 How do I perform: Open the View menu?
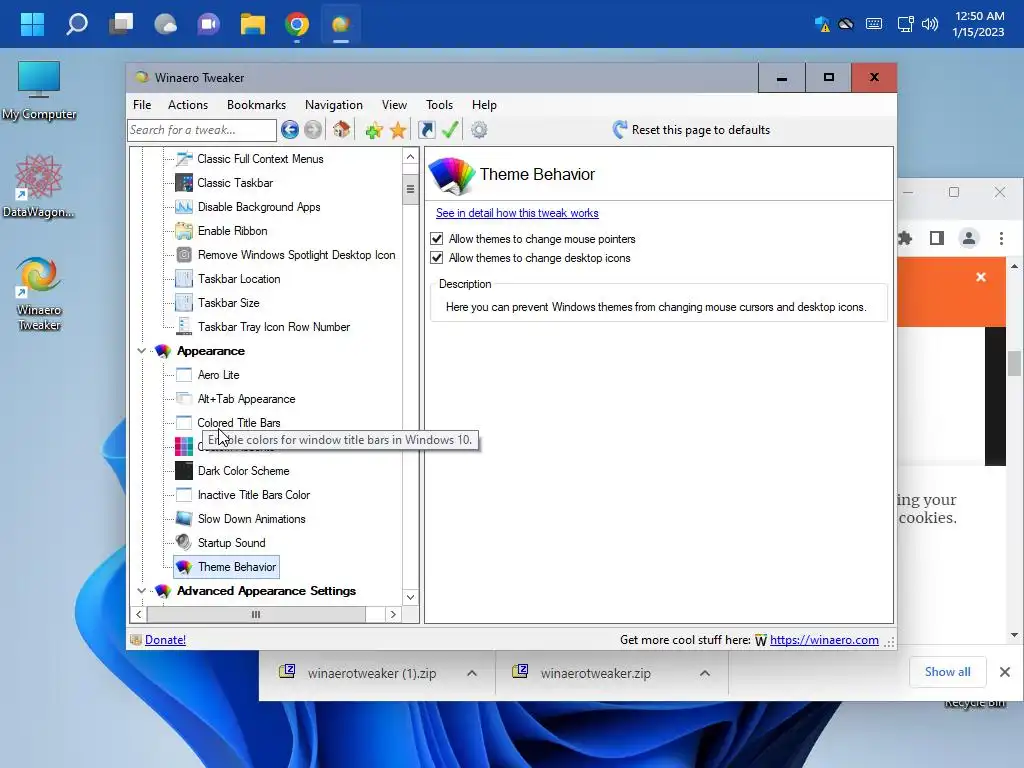coord(394,104)
